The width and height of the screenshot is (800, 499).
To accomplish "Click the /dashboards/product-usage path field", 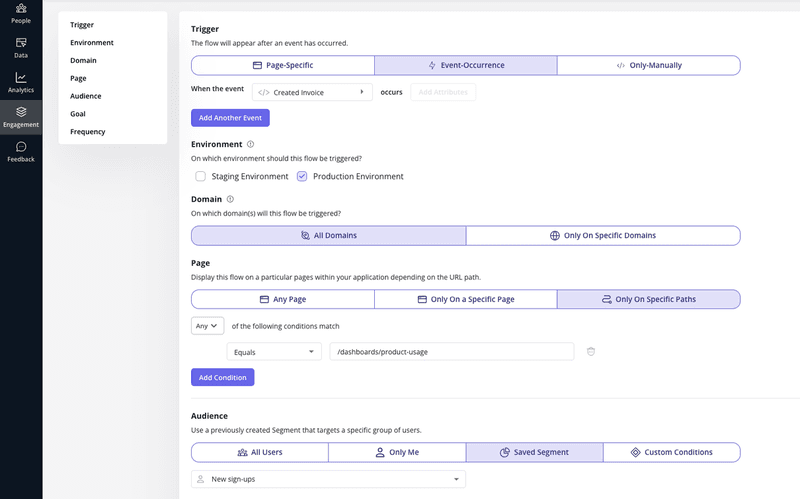I will (x=452, y=352).
